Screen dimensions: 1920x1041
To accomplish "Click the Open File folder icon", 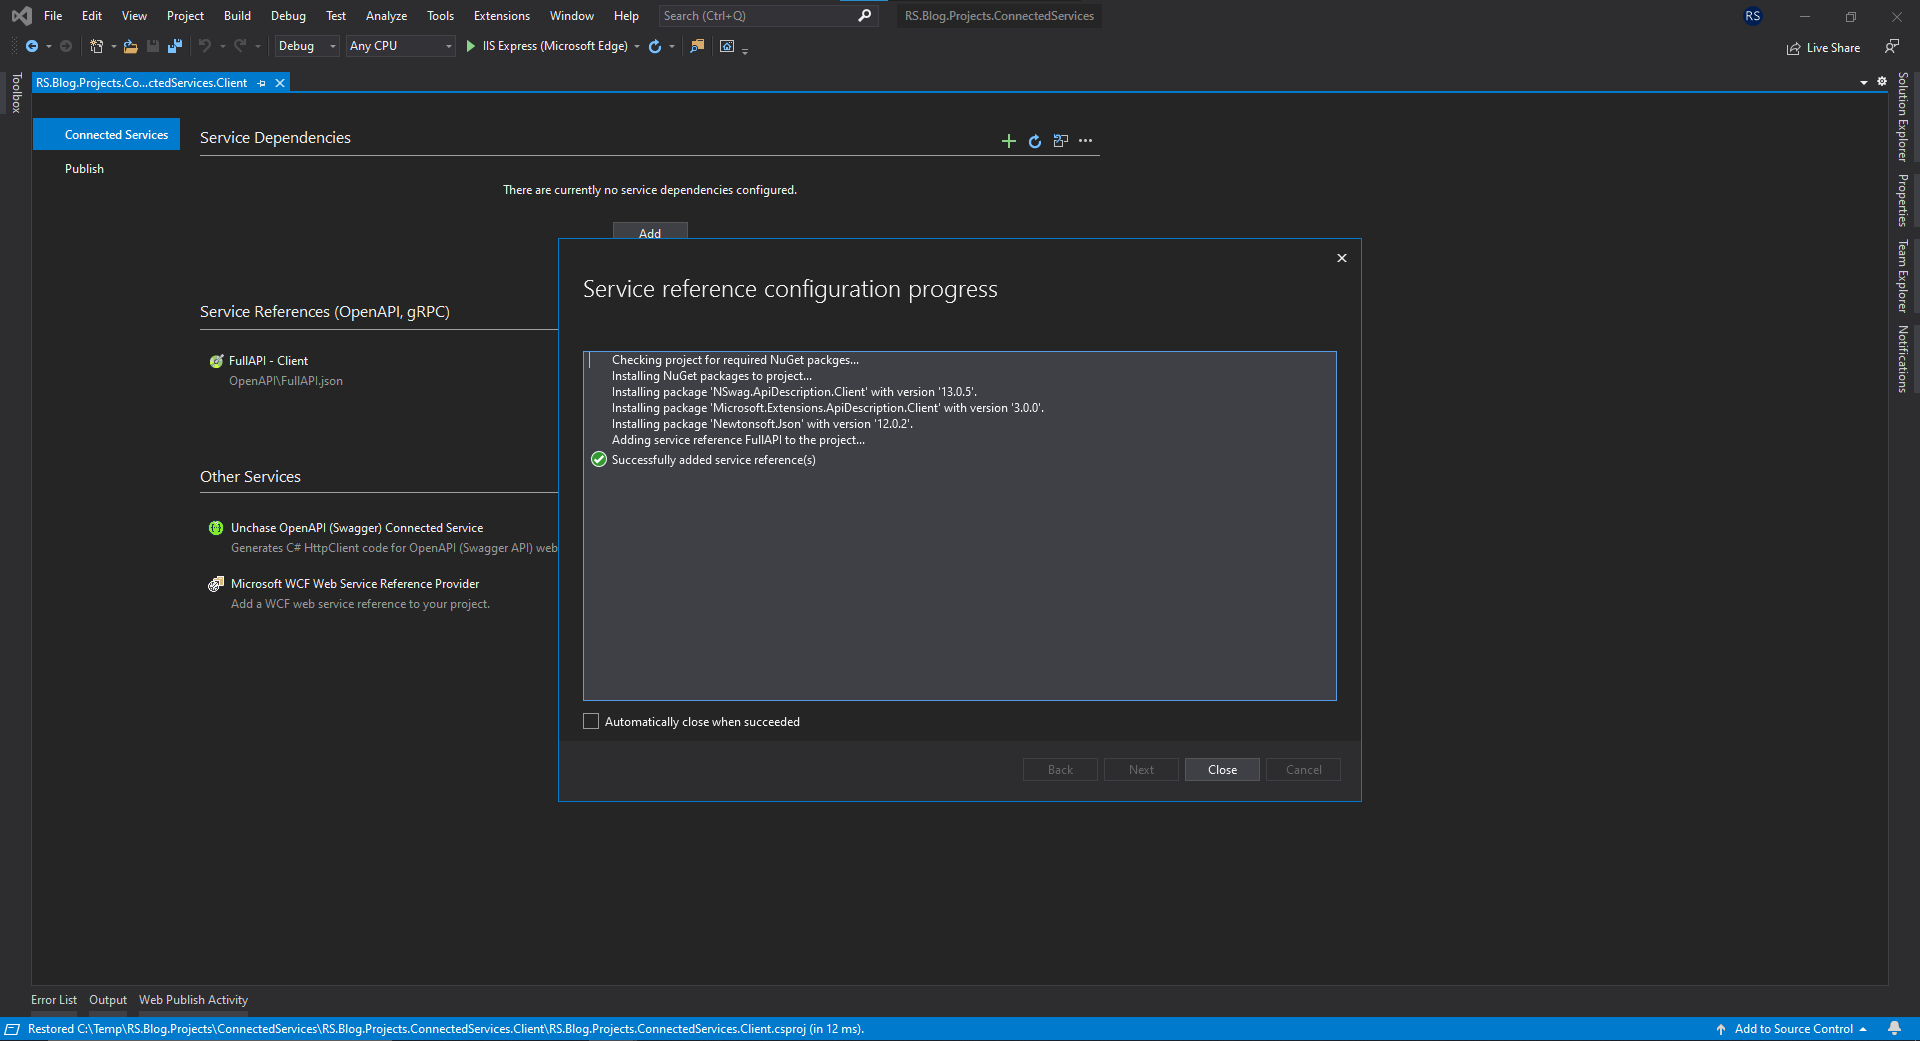I will [130, 46].
